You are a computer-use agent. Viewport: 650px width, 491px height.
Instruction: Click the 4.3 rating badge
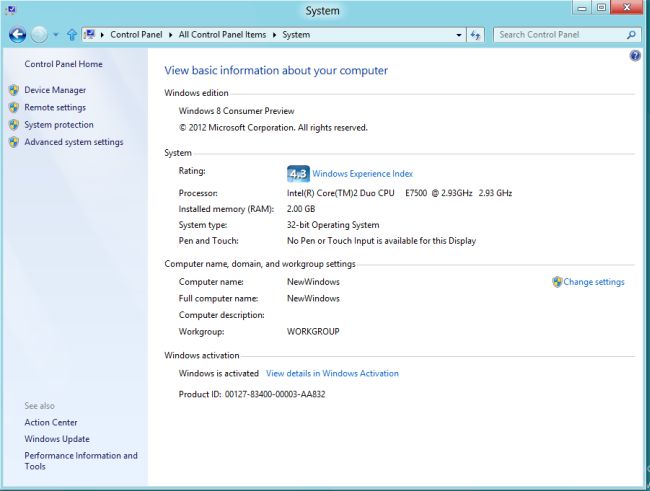coord(298,174)
